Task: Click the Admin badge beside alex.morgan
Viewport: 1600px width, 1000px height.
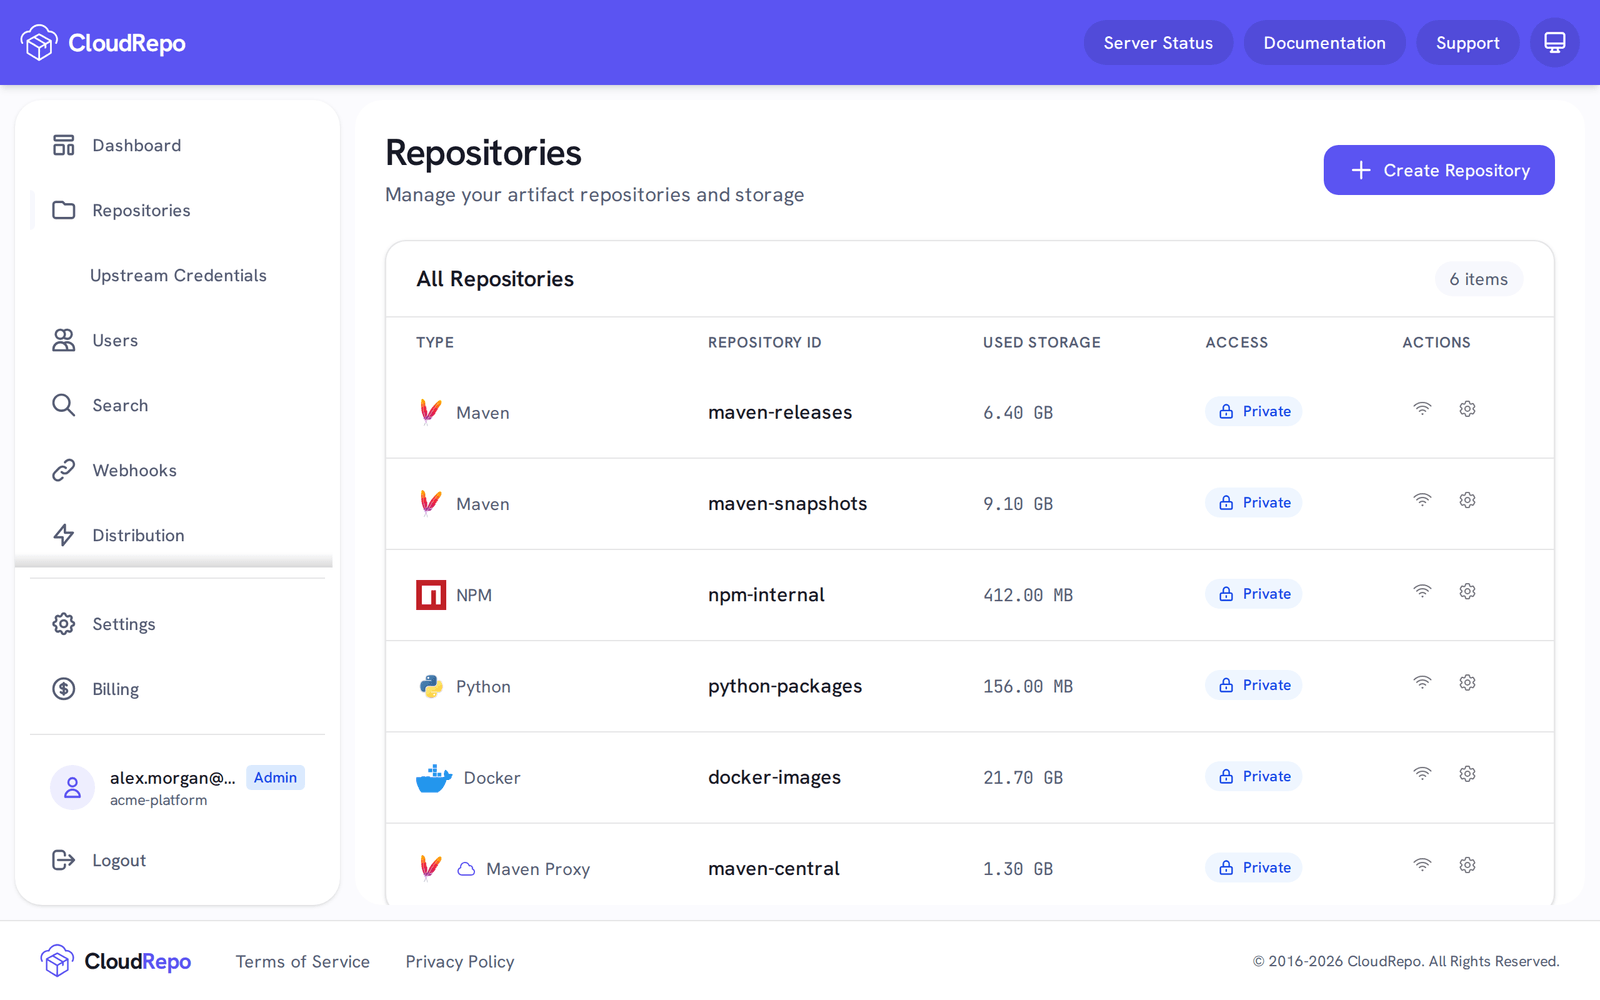Action: pyautogui.click(x=275, y=778)
